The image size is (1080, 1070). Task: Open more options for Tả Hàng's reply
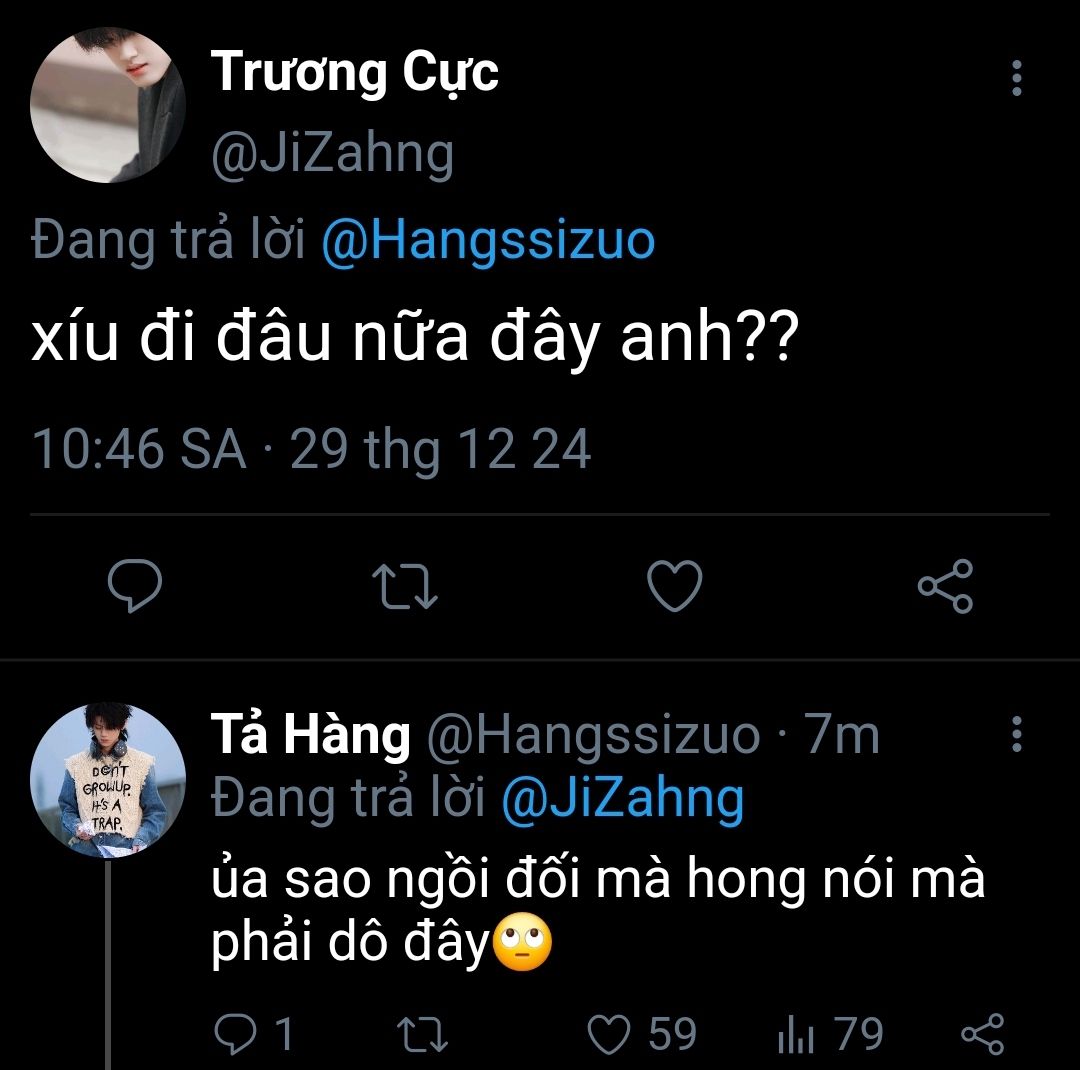[x=1017, y=735]
